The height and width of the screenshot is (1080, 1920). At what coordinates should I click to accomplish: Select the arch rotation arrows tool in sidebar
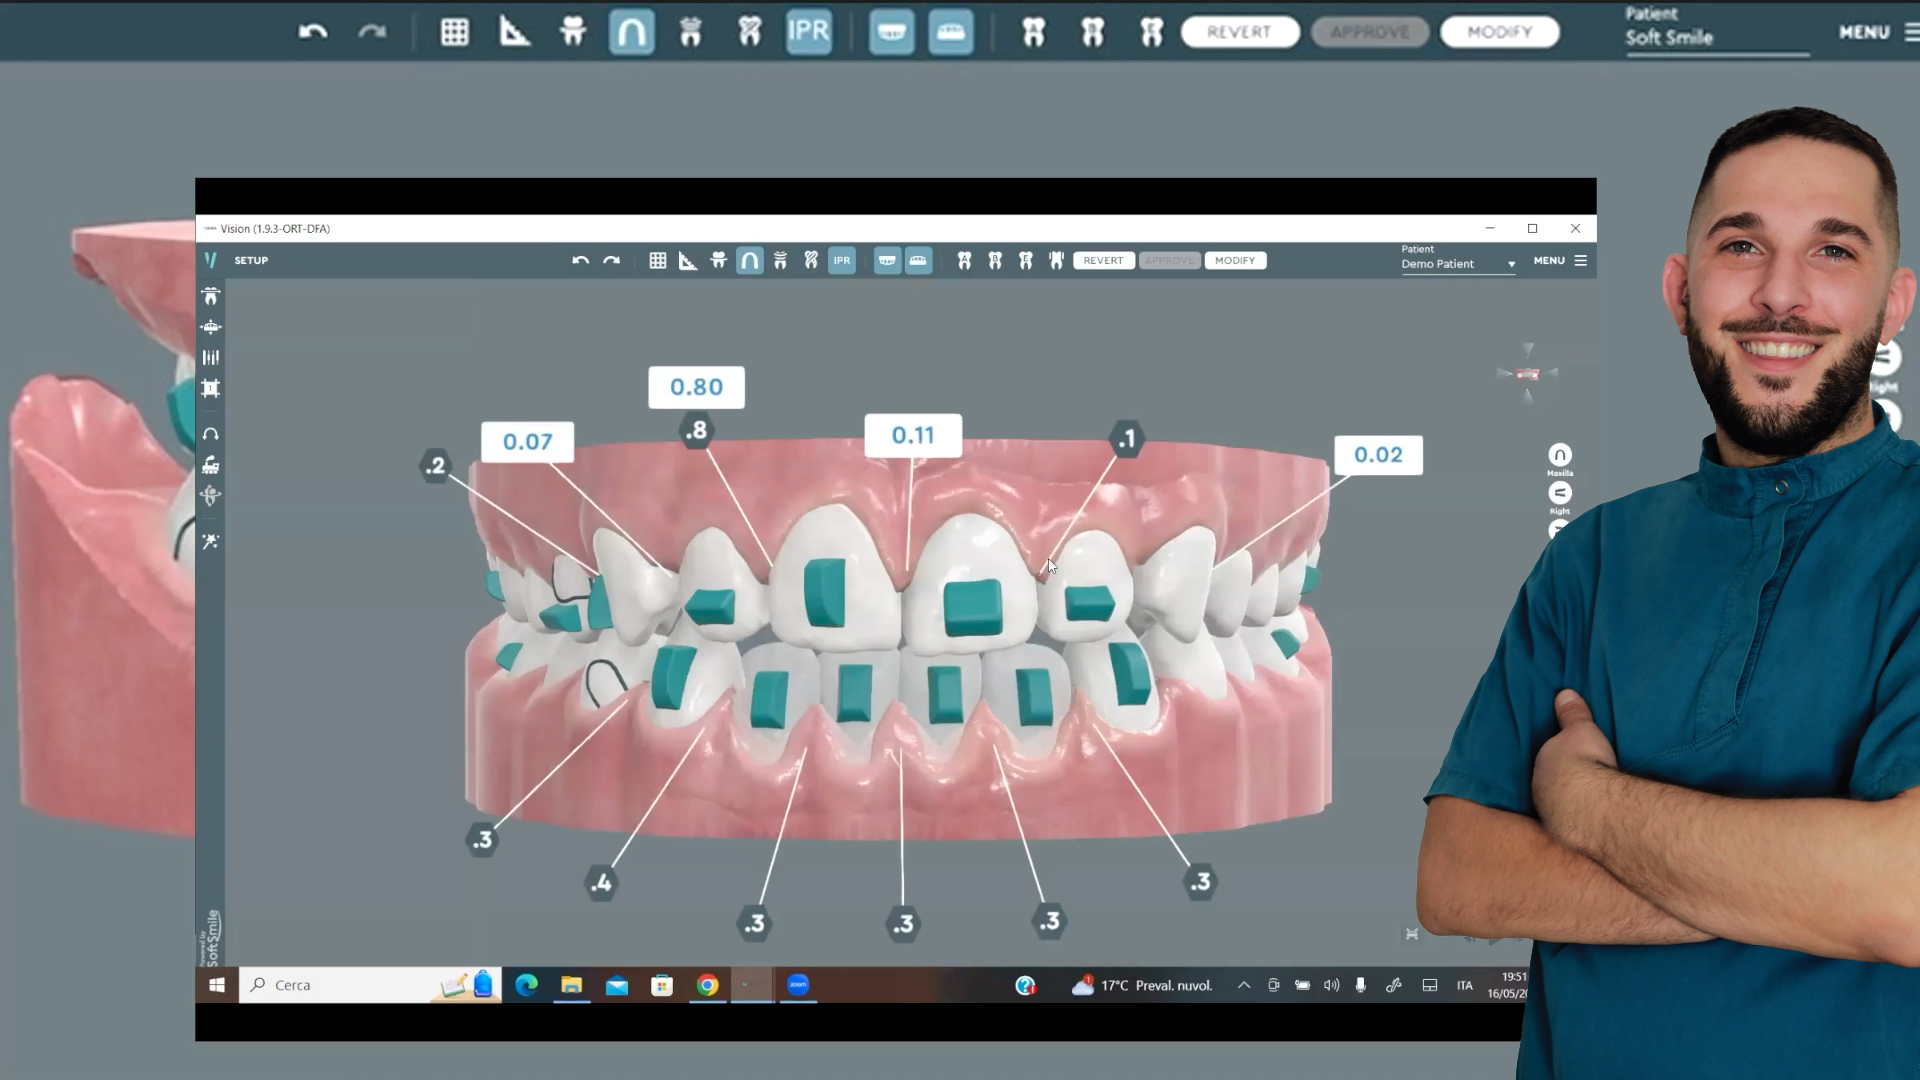click(210, 434)
